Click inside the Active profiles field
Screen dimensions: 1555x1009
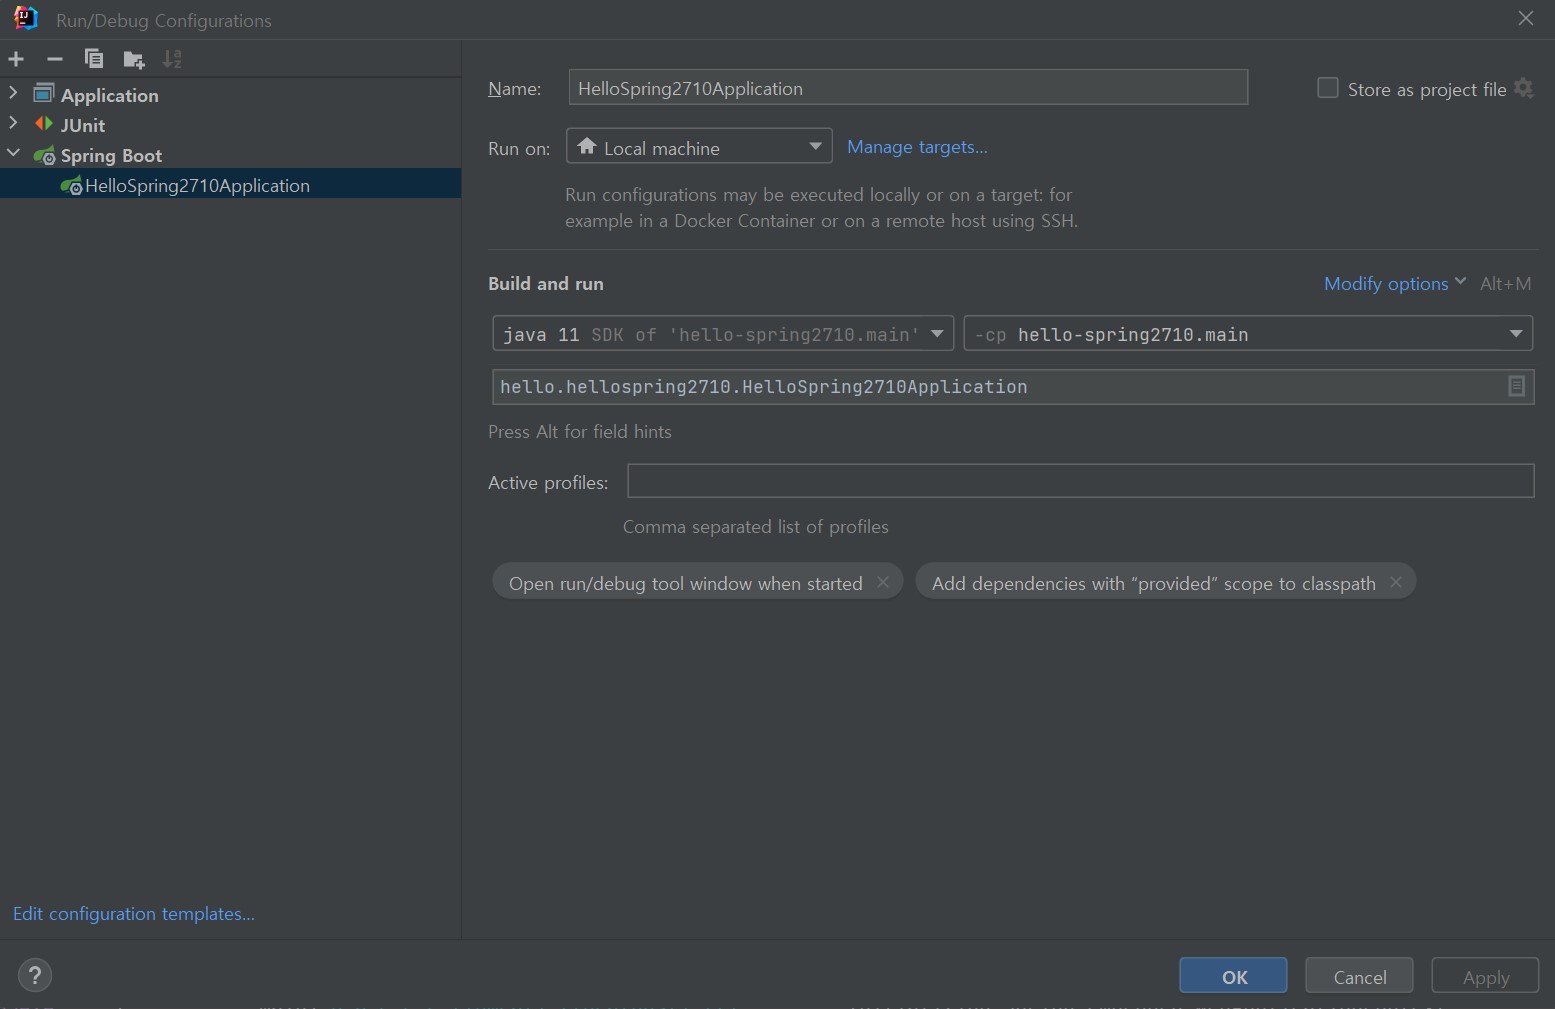[1080, 481]
